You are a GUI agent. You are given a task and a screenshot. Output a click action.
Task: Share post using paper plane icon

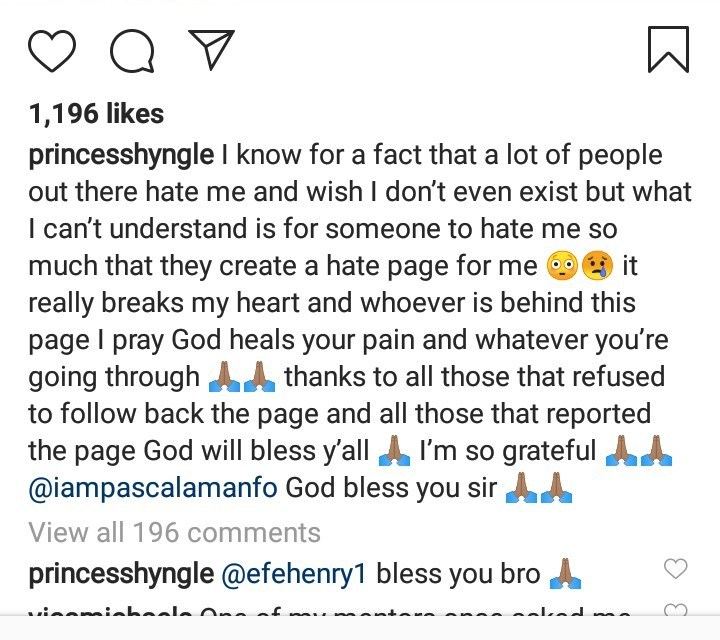[x=211, y=49]
